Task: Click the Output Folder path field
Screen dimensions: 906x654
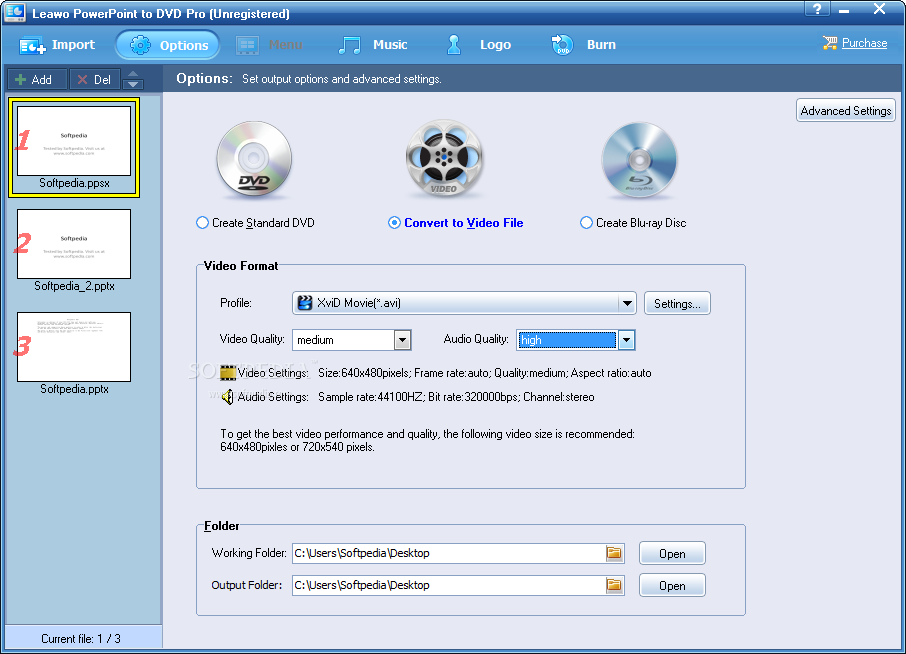Action: 448,585
